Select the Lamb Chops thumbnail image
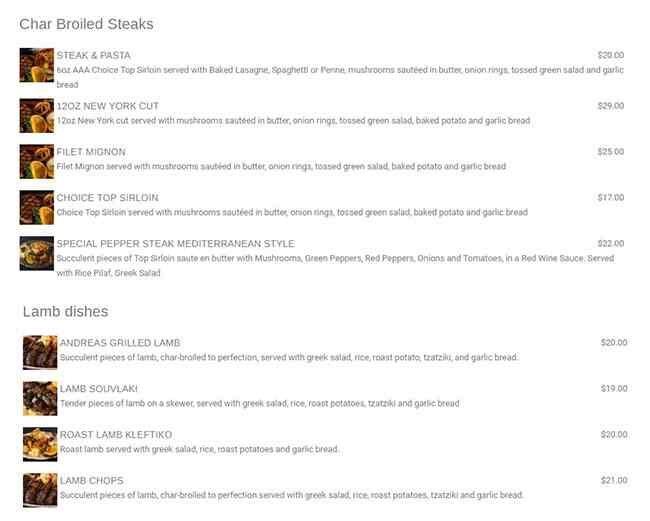 pos(40,490)
